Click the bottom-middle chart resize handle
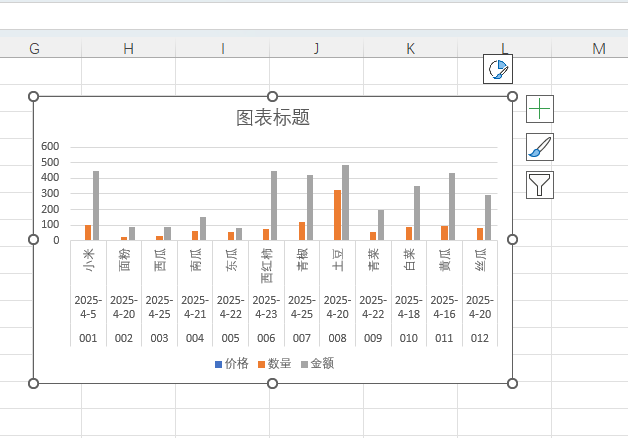 [x=272, y=384]
